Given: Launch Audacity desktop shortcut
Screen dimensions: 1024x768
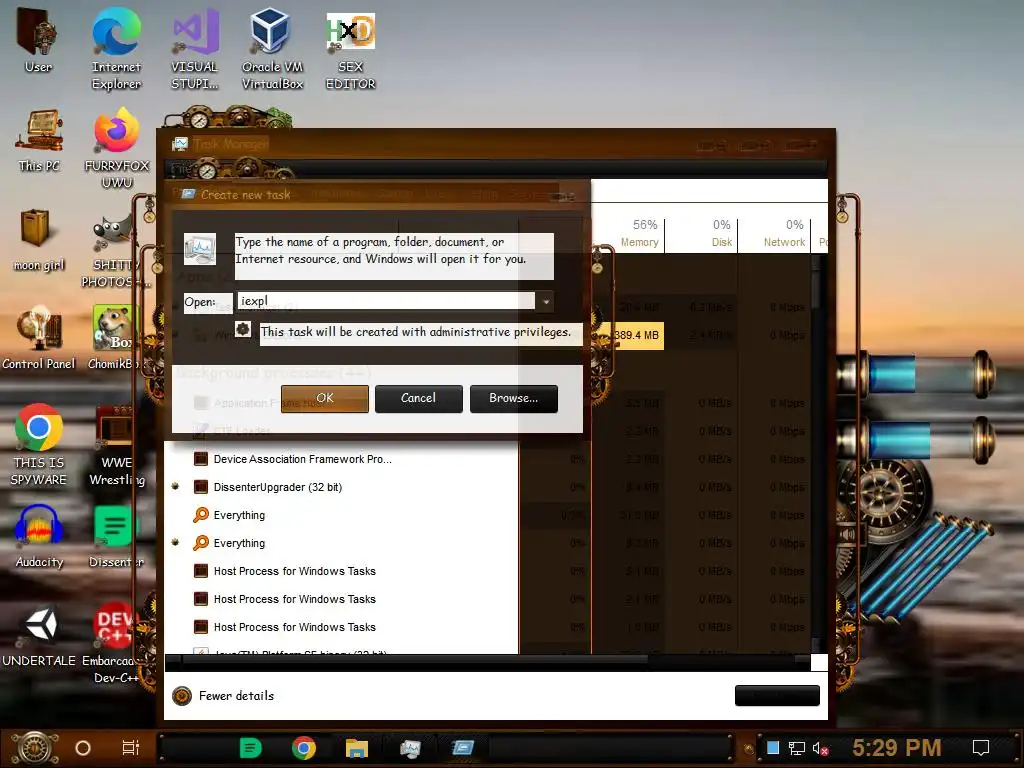Looking at the screenshot, I should tap(39, 537).
